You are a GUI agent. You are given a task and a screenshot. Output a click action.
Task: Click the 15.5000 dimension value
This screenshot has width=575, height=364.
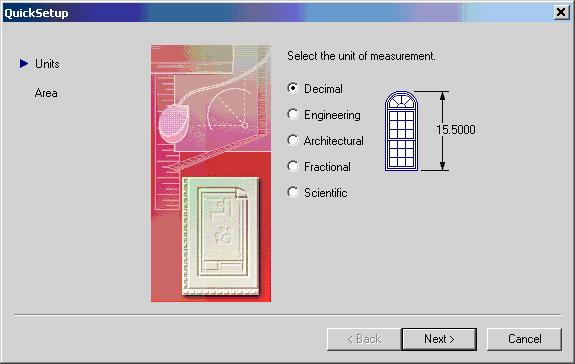455,129
